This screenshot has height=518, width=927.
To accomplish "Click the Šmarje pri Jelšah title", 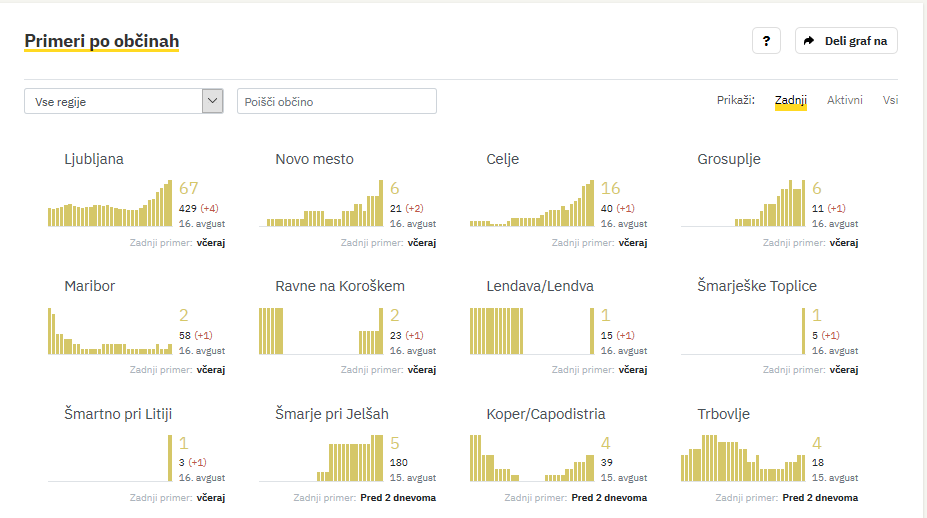I will [x=332, y=414].
